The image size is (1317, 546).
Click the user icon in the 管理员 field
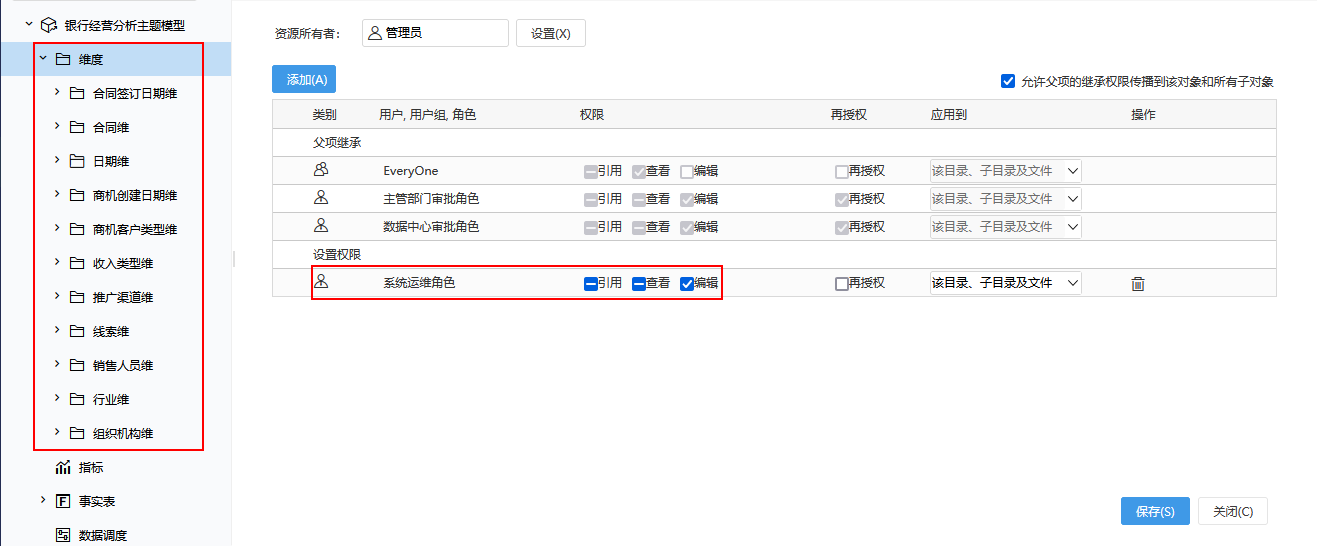coord(375,33)
